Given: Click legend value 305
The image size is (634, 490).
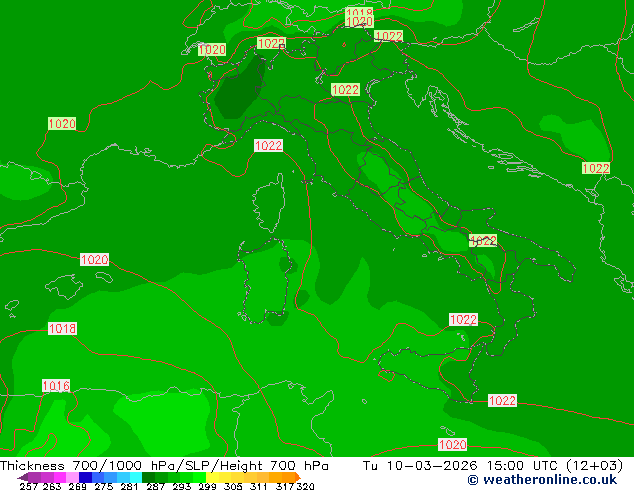Looking at the screenshot, I should 233,486.
